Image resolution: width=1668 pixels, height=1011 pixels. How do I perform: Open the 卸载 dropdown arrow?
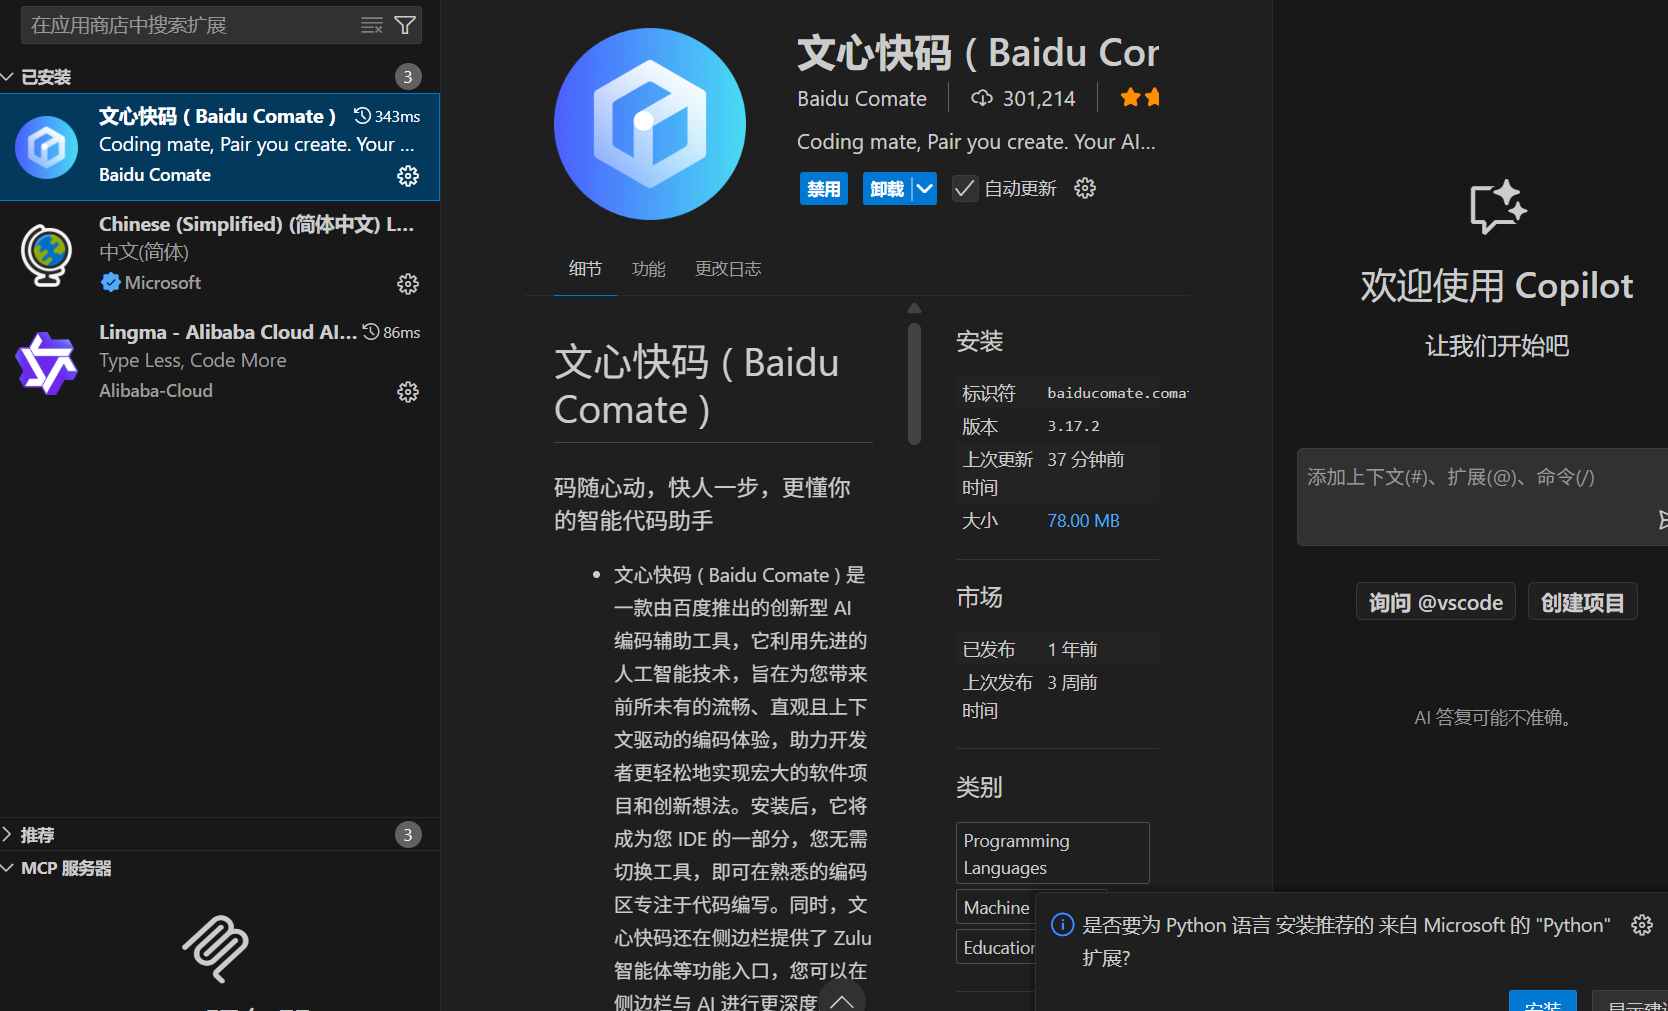click(924, 188)
